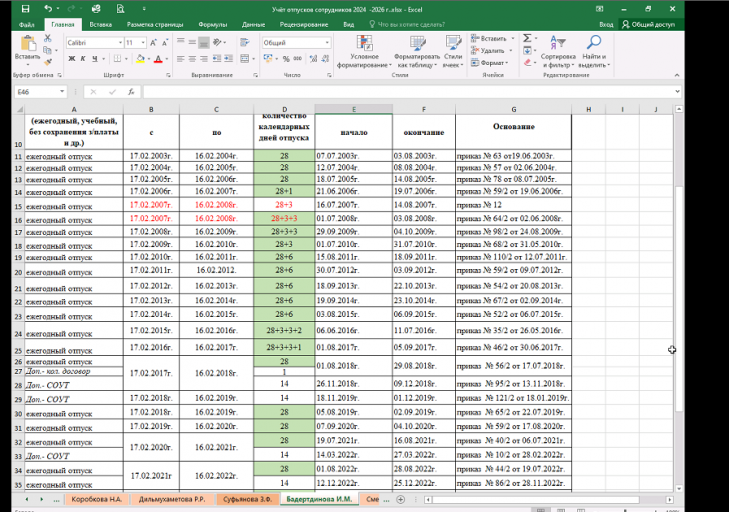Open Сортировка и фильтр menu
Screen dimensions: 729x512
558,52
